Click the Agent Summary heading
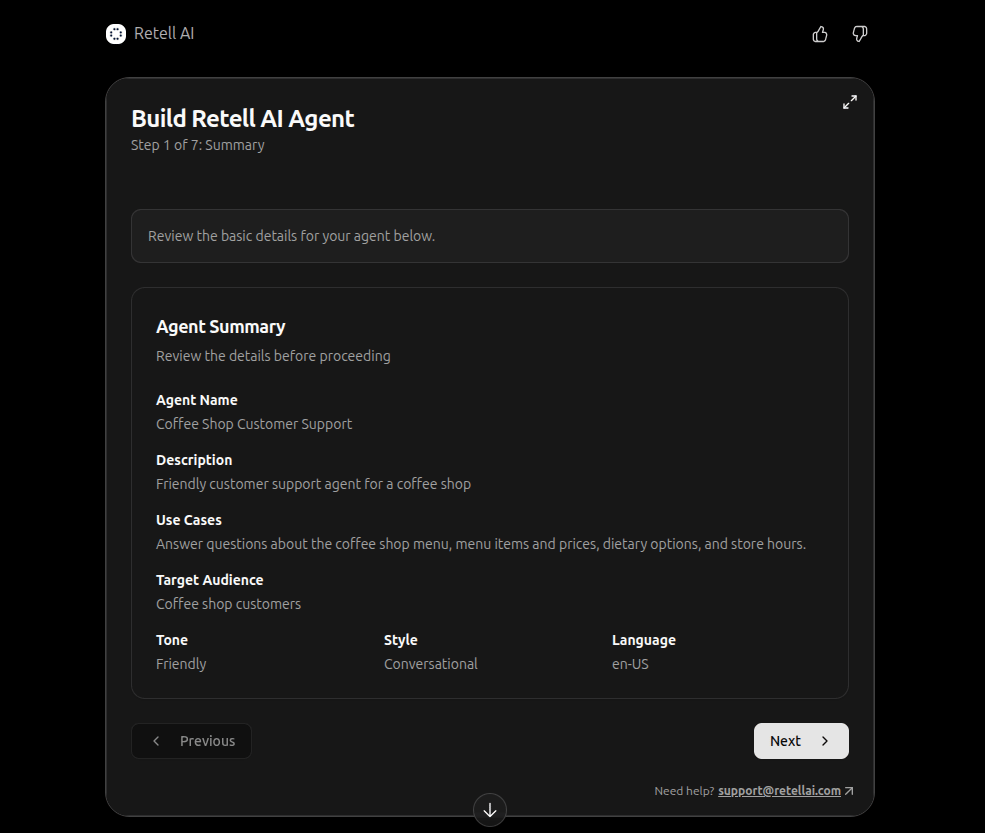985x833 pixels. 220,327
